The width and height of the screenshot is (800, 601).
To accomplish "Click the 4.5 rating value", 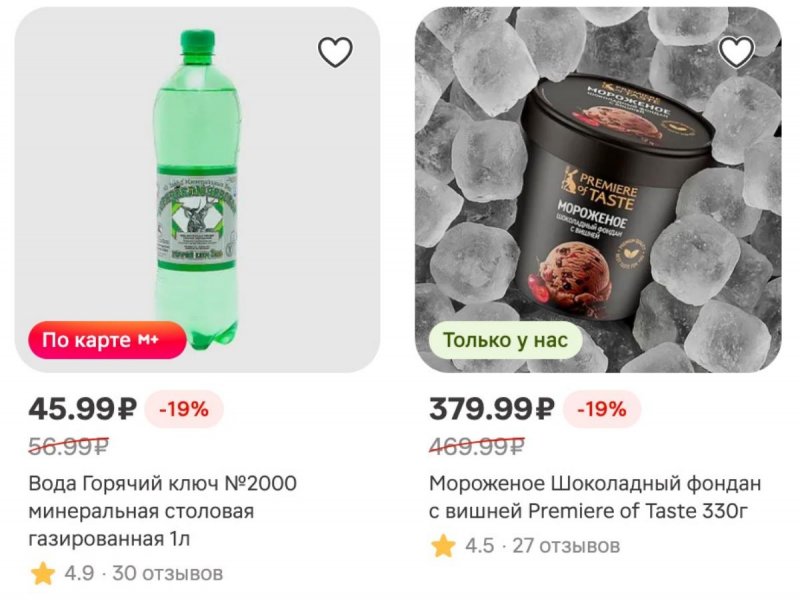I will tap(479, 546).
